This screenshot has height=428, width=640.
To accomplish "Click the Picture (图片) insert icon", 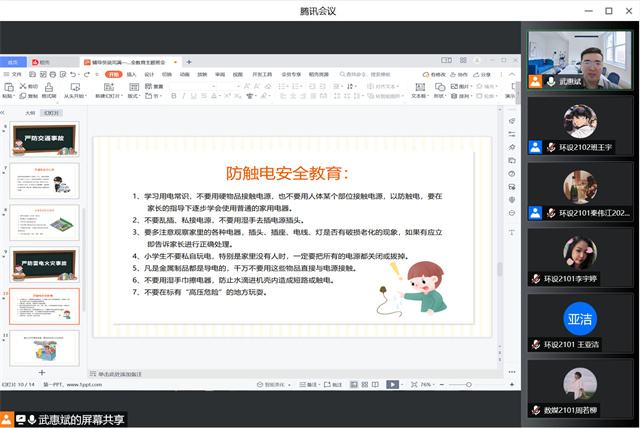I will click(x=454, y=86).
